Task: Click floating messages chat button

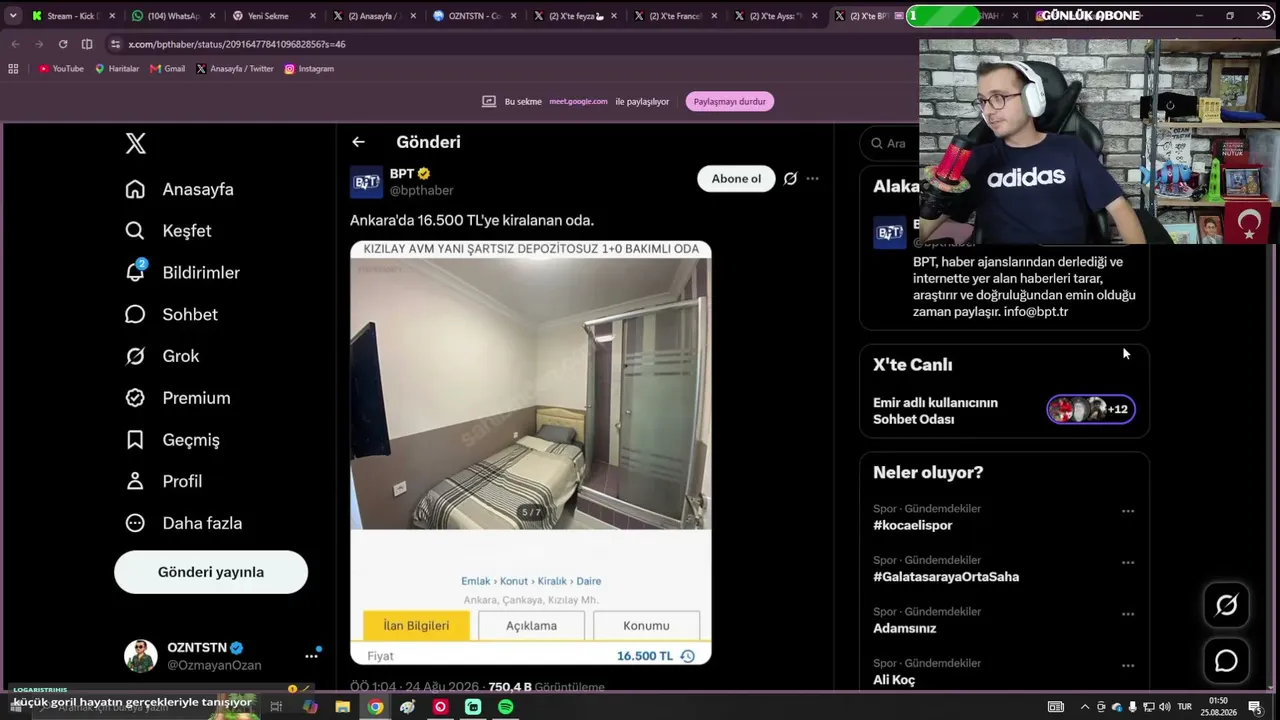Action: click(1226, 661)
